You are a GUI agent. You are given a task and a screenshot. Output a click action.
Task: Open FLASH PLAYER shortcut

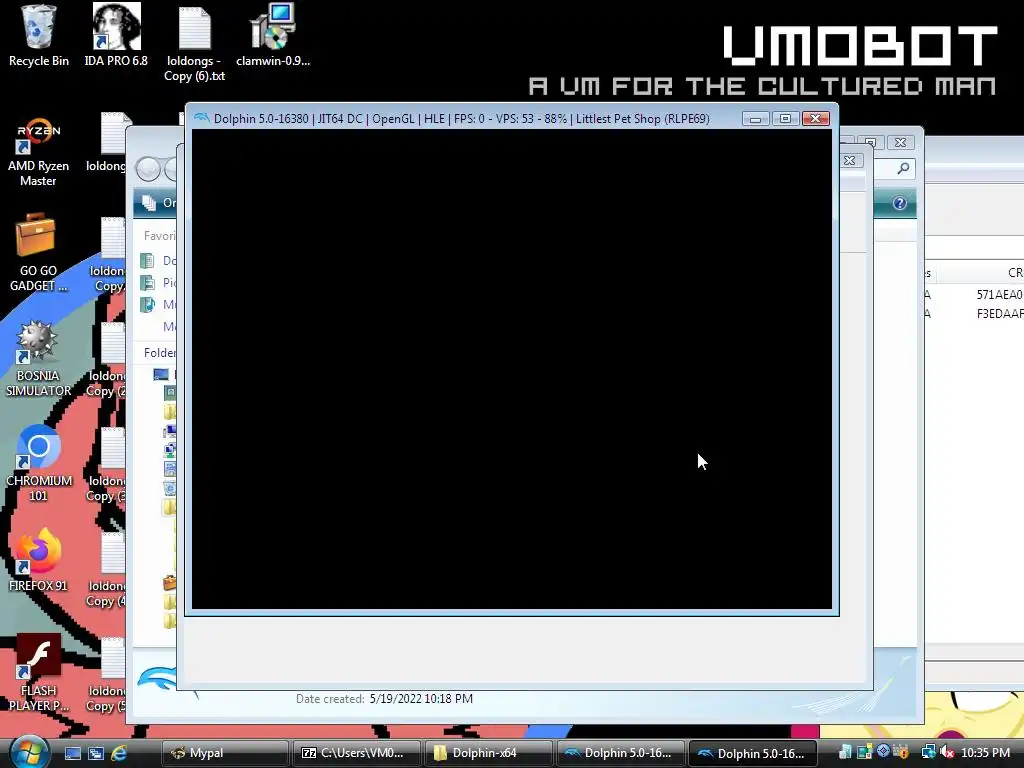[x=38, y=673]
